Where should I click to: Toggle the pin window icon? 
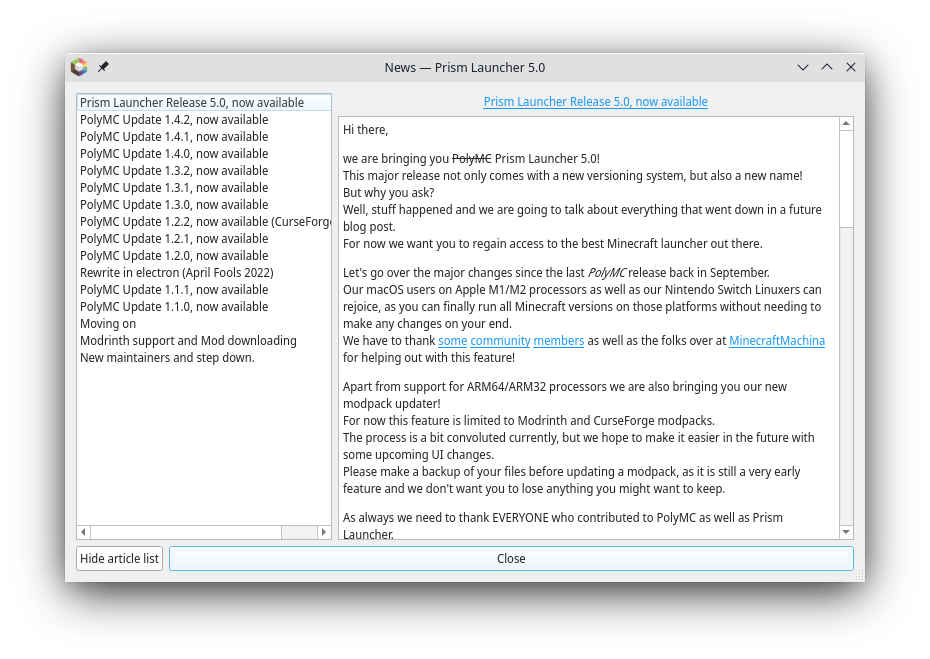(103, 67)
